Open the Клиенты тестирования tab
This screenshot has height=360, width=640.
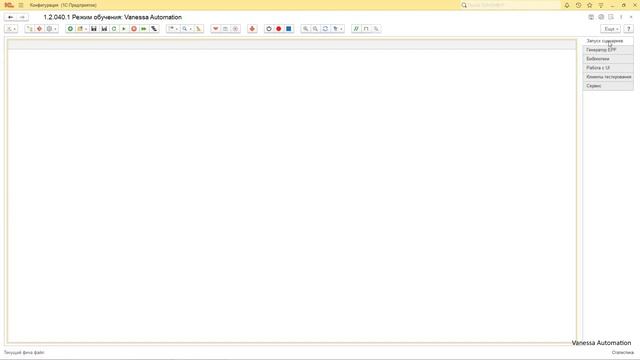click(x=608, y=77)
